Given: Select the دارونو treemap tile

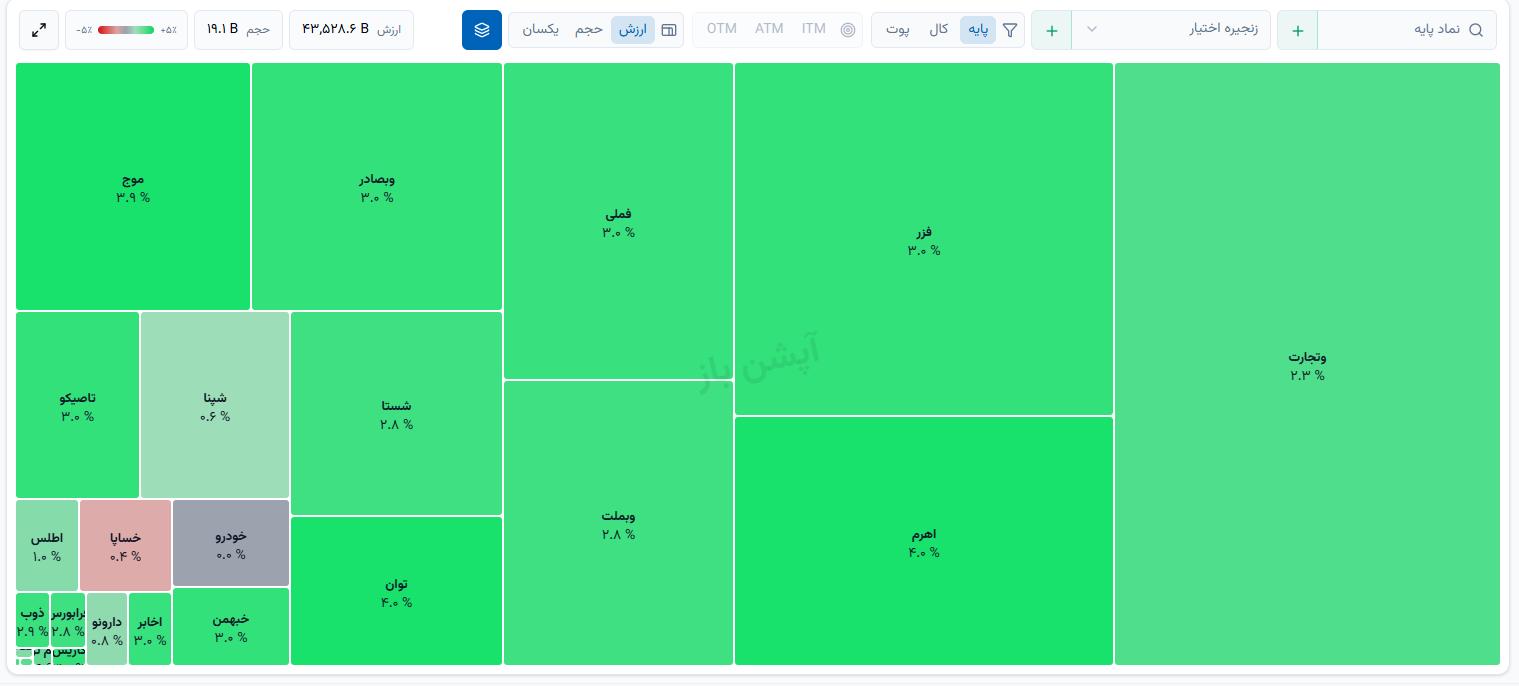Looking at the screenshot, I should tap(107, 629).
